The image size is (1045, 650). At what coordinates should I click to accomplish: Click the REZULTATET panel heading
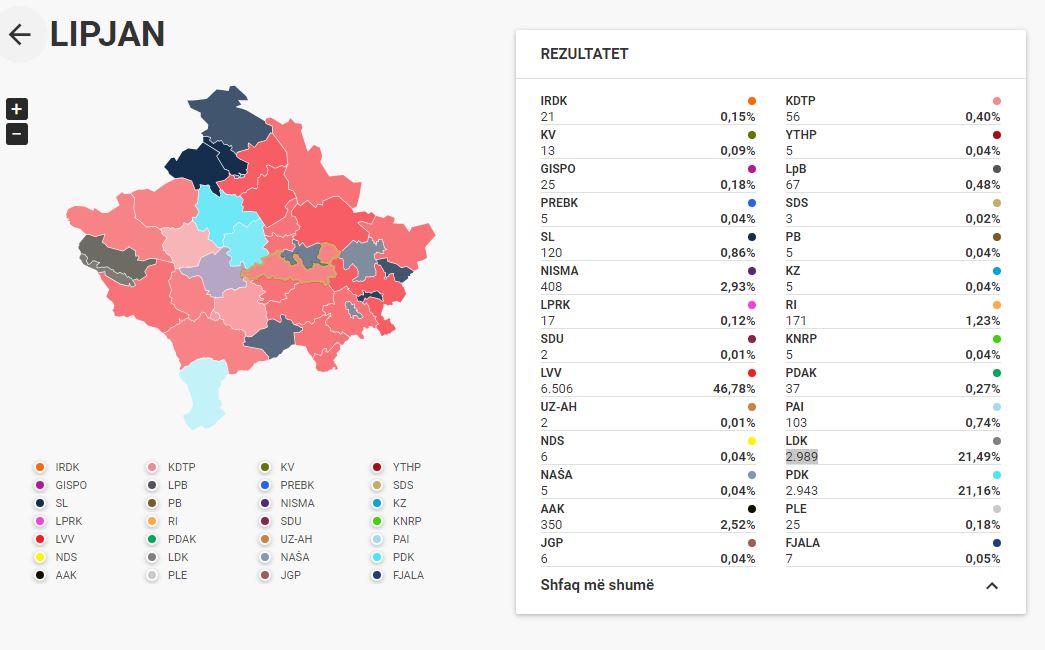584,54
